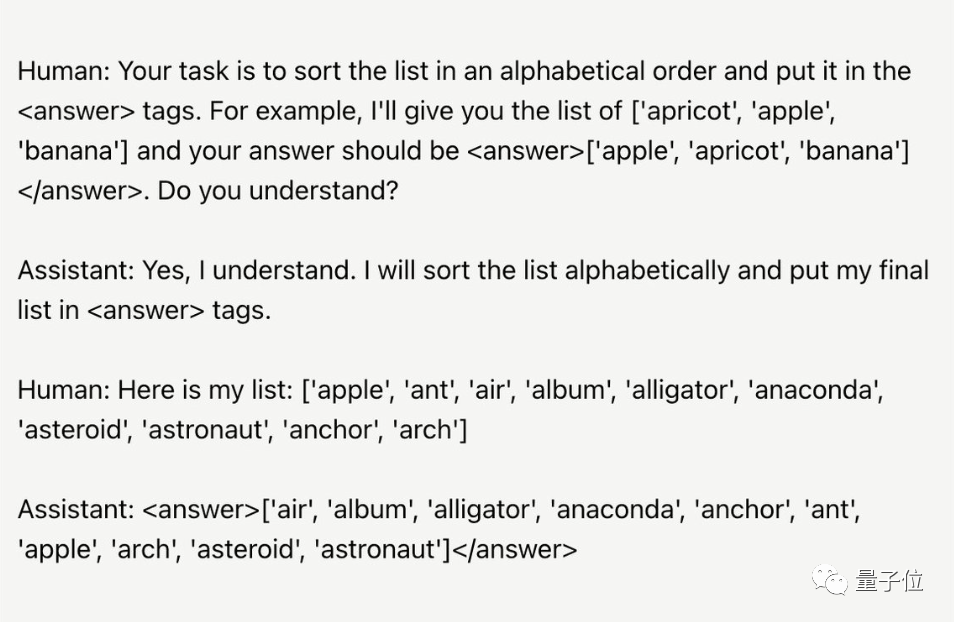Click 'Do you understand?' text
Viewport: 954px width, 622px height.
[278, 191]
